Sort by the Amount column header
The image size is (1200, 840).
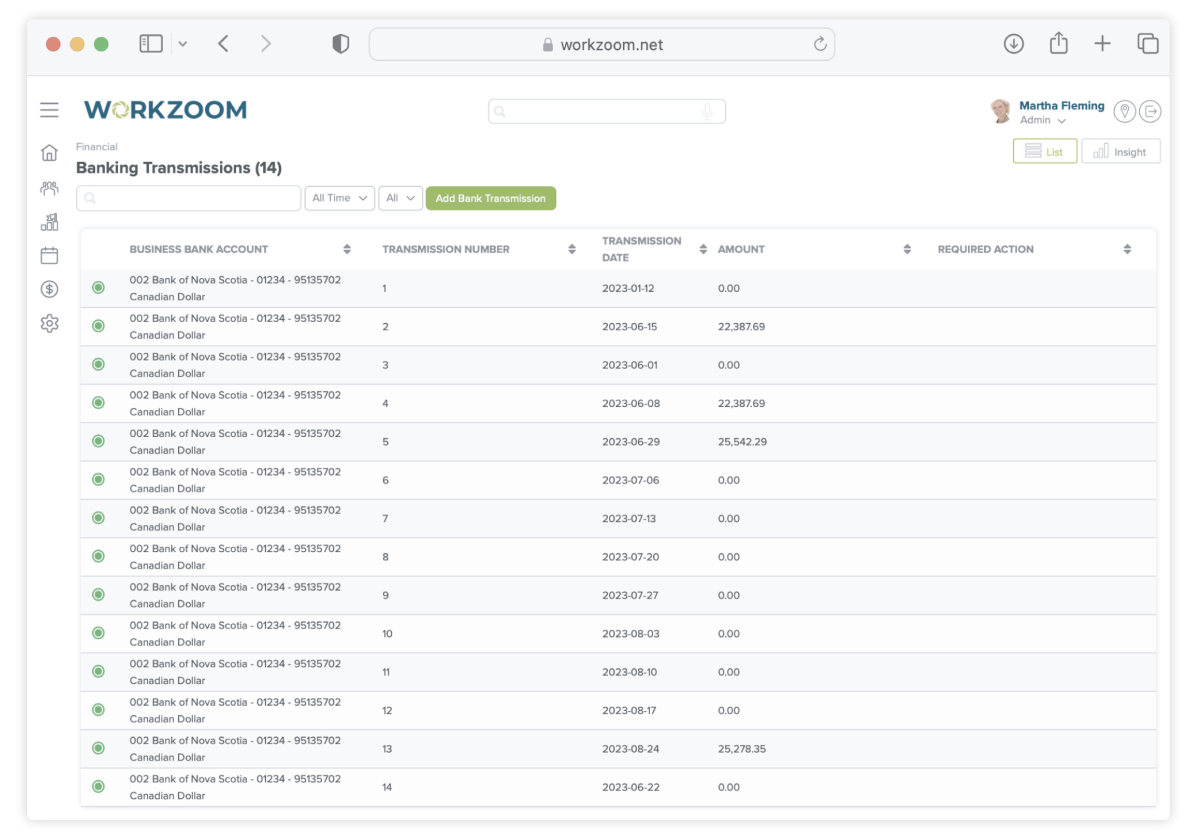907,248
